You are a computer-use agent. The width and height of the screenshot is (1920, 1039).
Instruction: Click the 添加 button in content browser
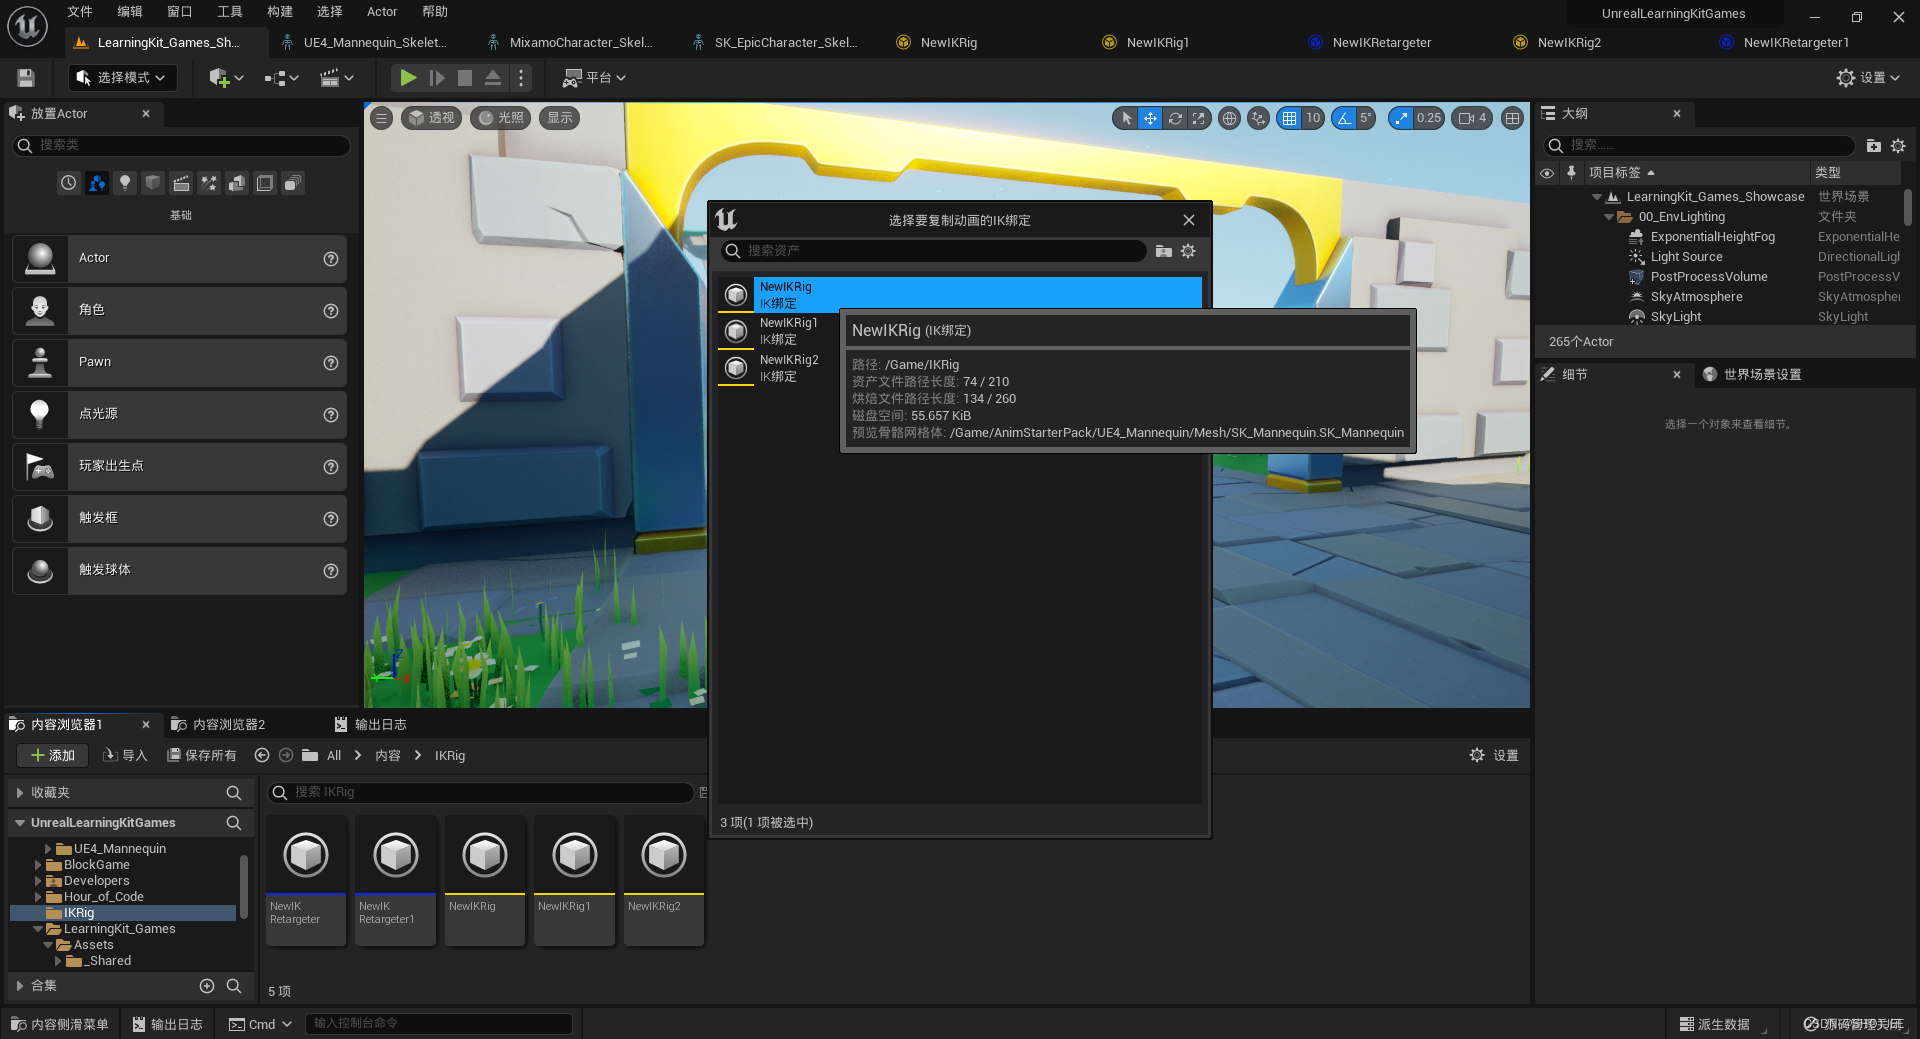click(x=53, y=756)
